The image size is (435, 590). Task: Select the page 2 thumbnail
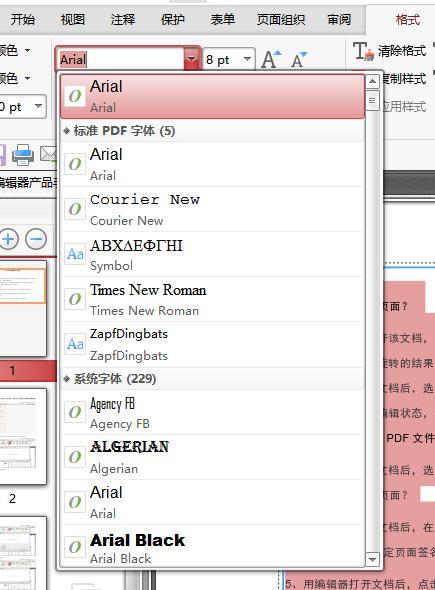tap(23, 436)
